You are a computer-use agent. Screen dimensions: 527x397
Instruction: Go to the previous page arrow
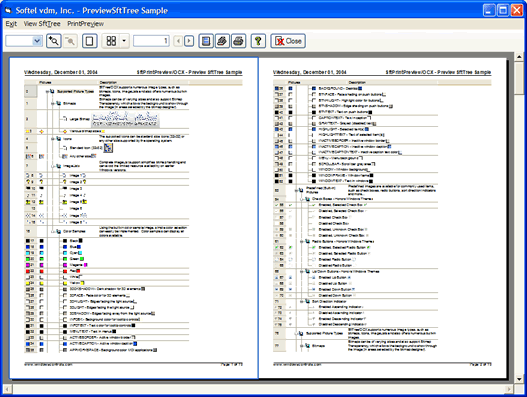coord(178,41)
